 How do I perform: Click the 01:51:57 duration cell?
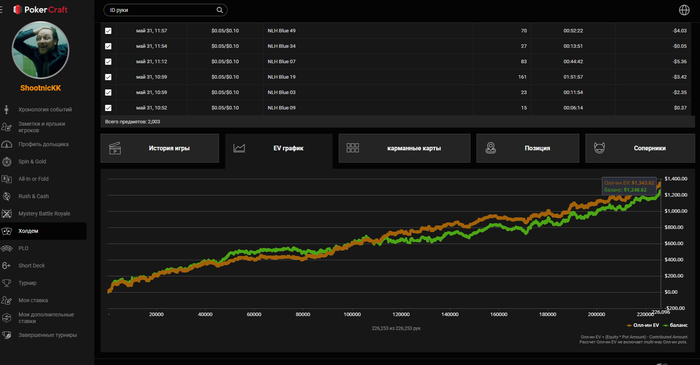(x=573, y=77)
